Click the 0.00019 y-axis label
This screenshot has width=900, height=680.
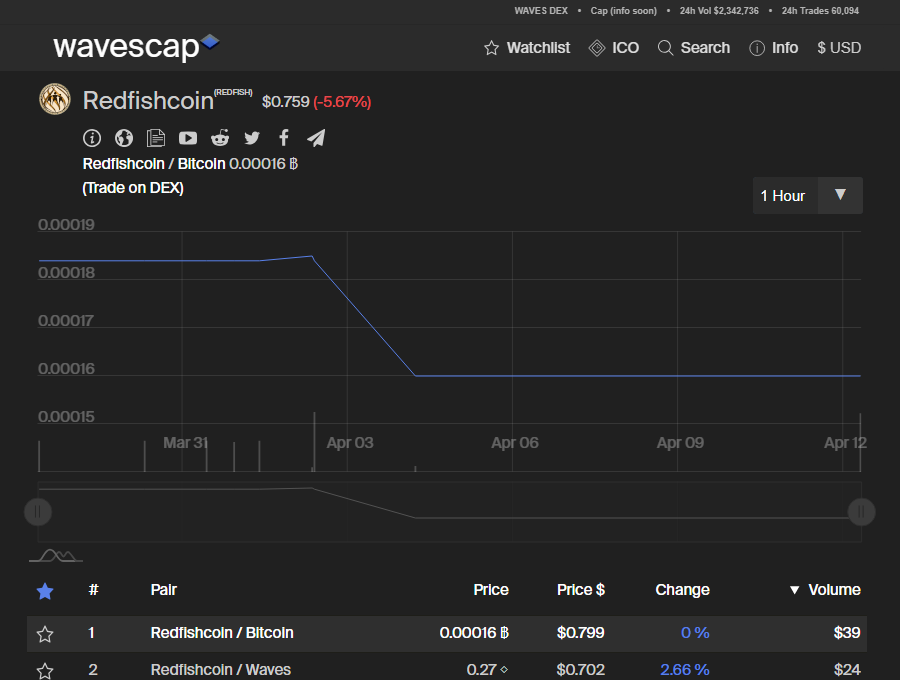coord(66,225)
